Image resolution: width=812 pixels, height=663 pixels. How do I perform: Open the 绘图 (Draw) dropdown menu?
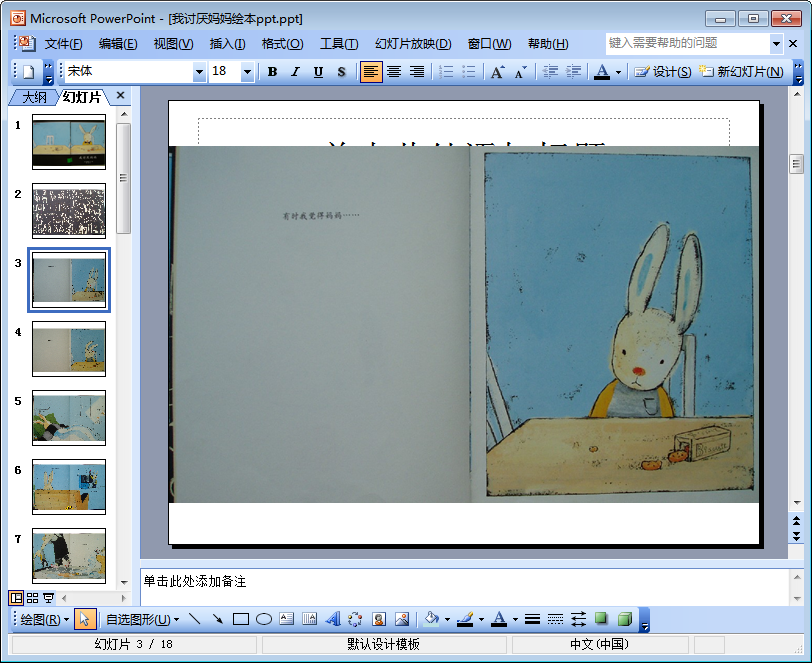(x=45, y=619)
